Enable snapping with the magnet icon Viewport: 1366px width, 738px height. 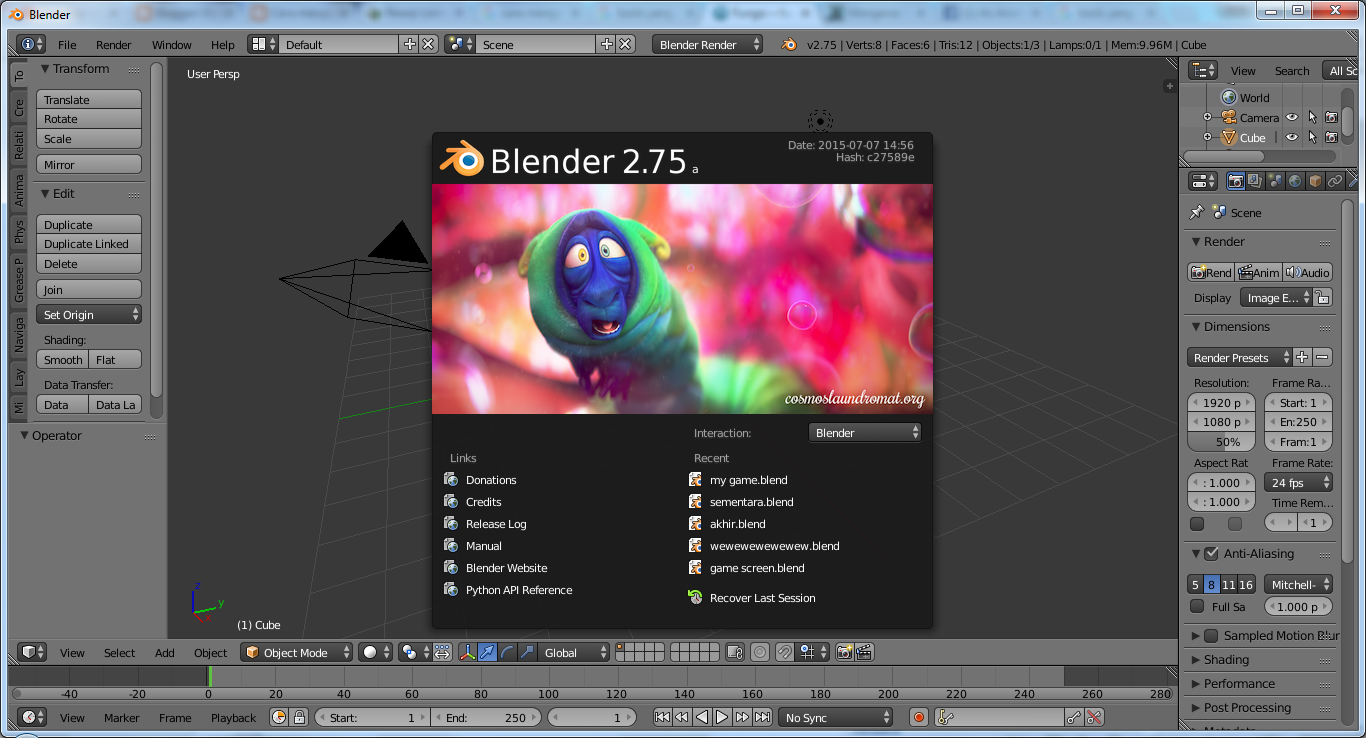click(x=783, y=652)
